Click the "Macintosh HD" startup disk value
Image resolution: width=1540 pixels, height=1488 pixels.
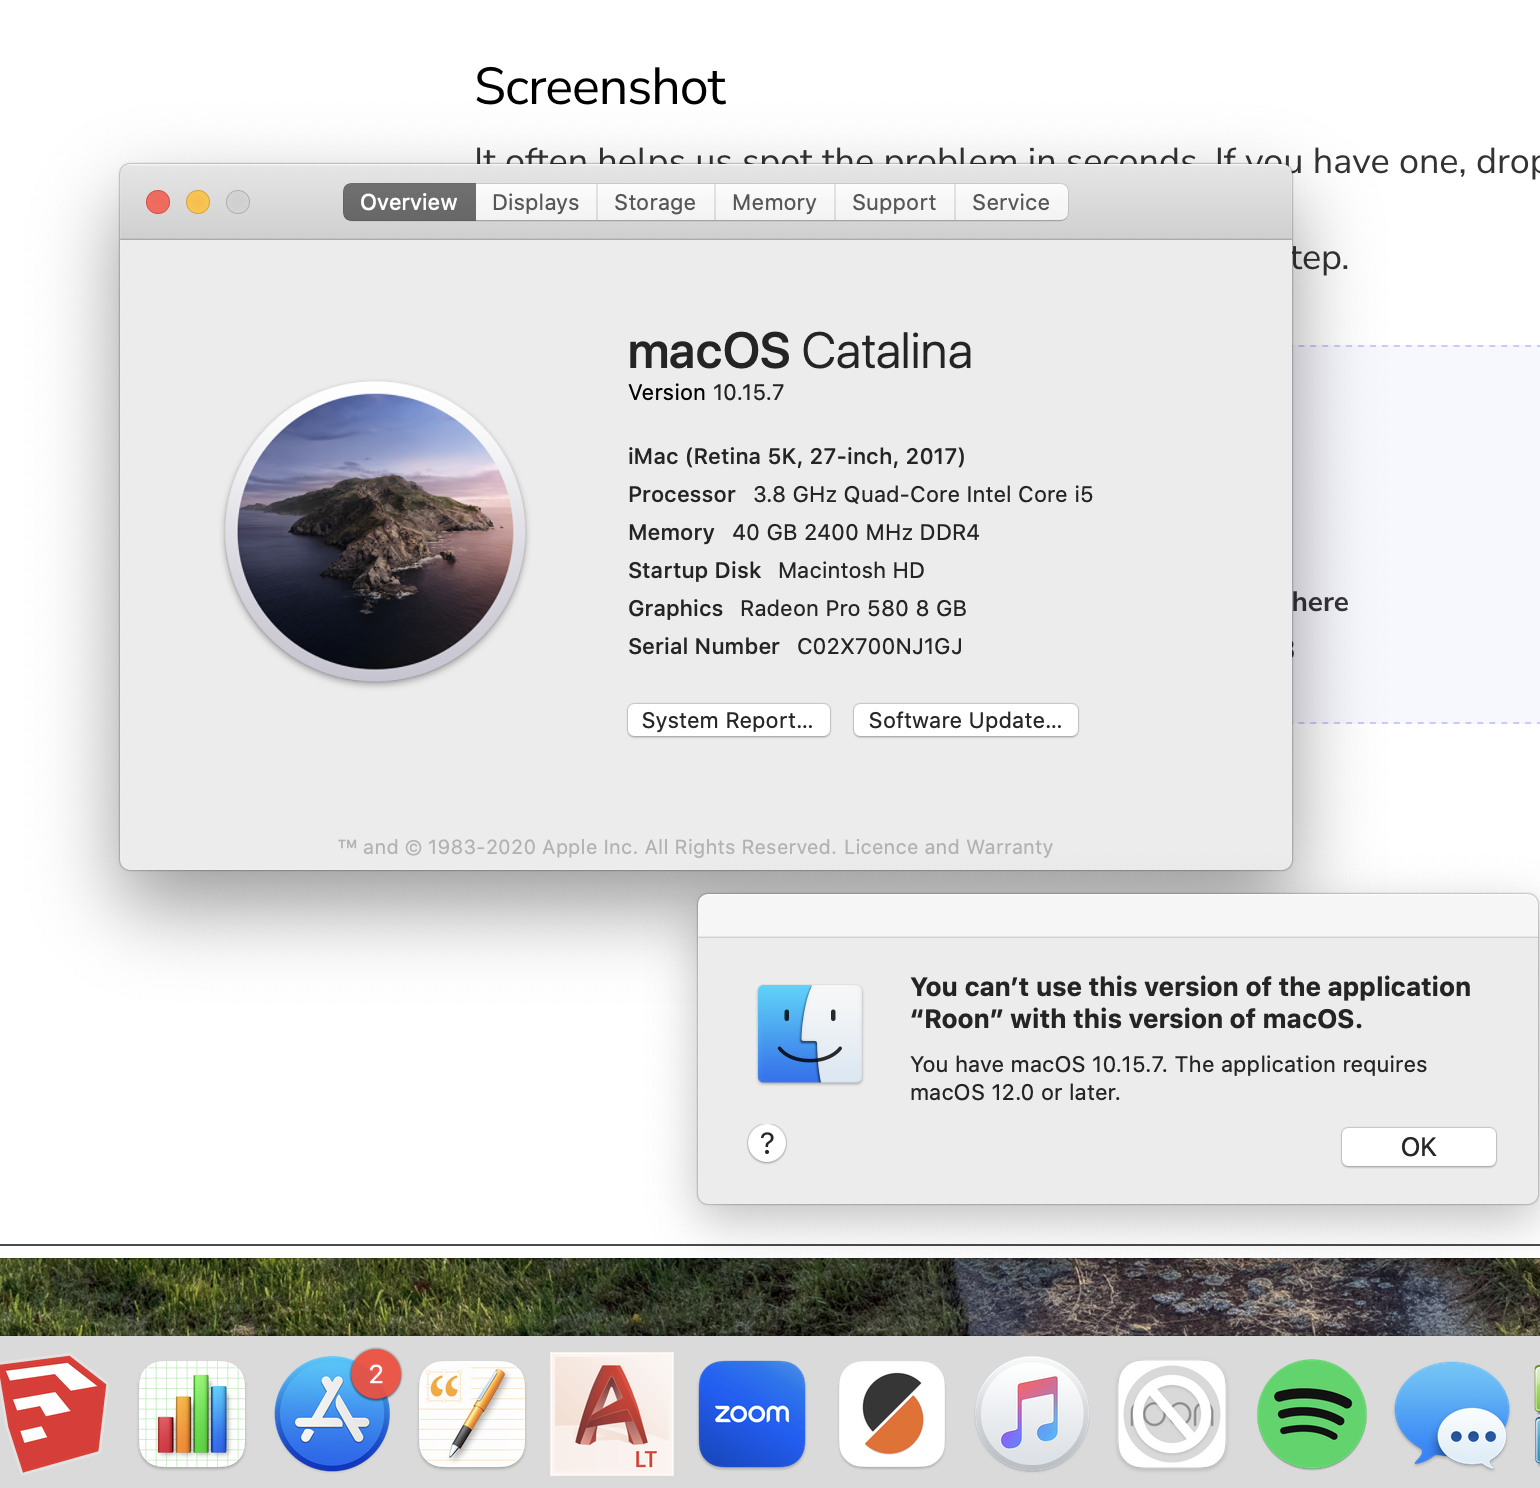pyautogui.click(x=851, y=571)
